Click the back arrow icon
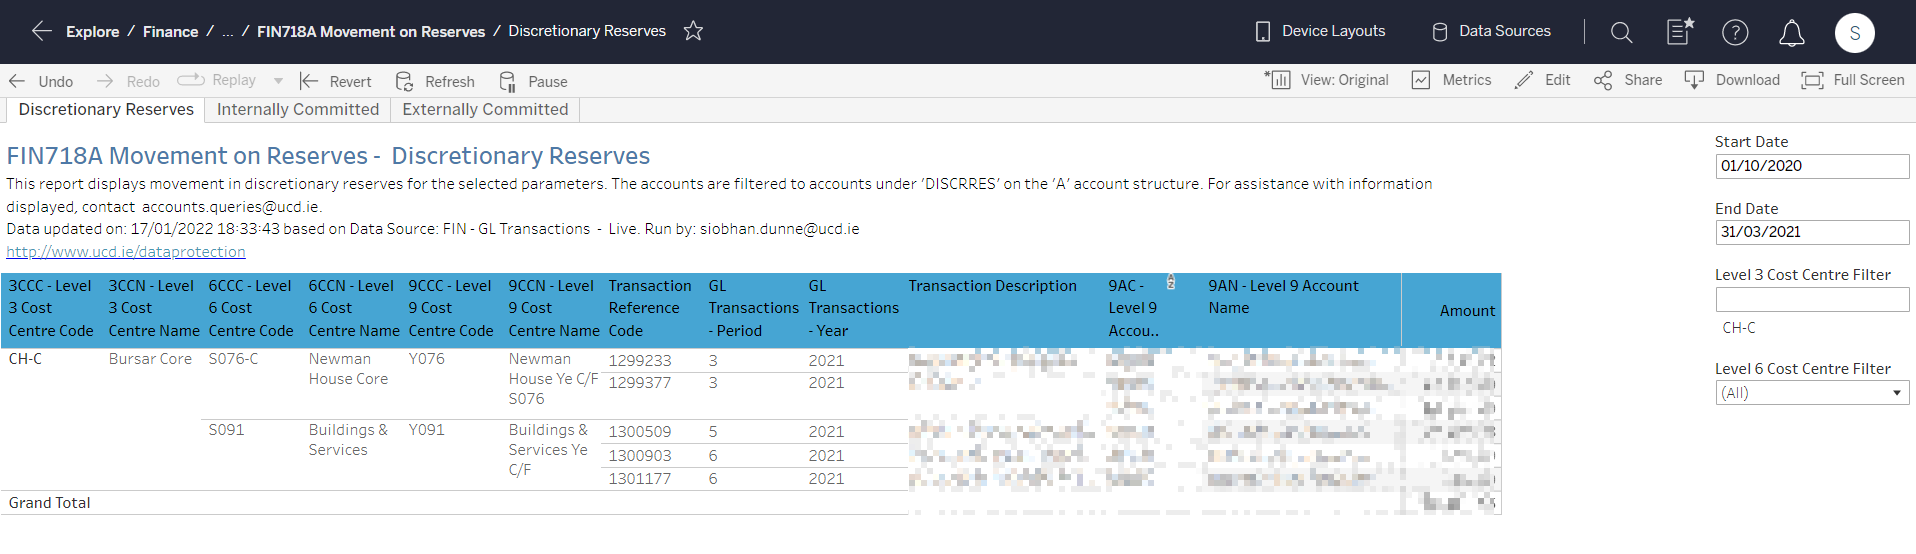This screenshot has width=1916, height=554. click(41, 31)
